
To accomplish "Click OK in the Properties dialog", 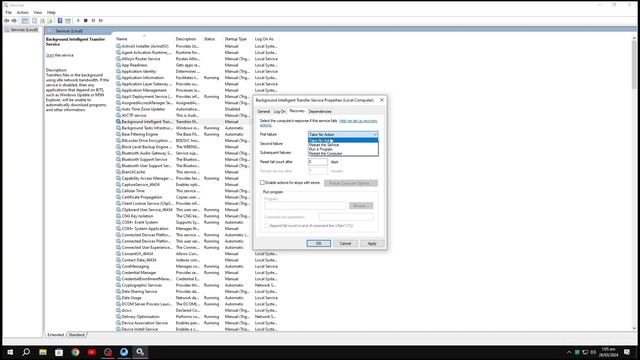I will [318, 243].
